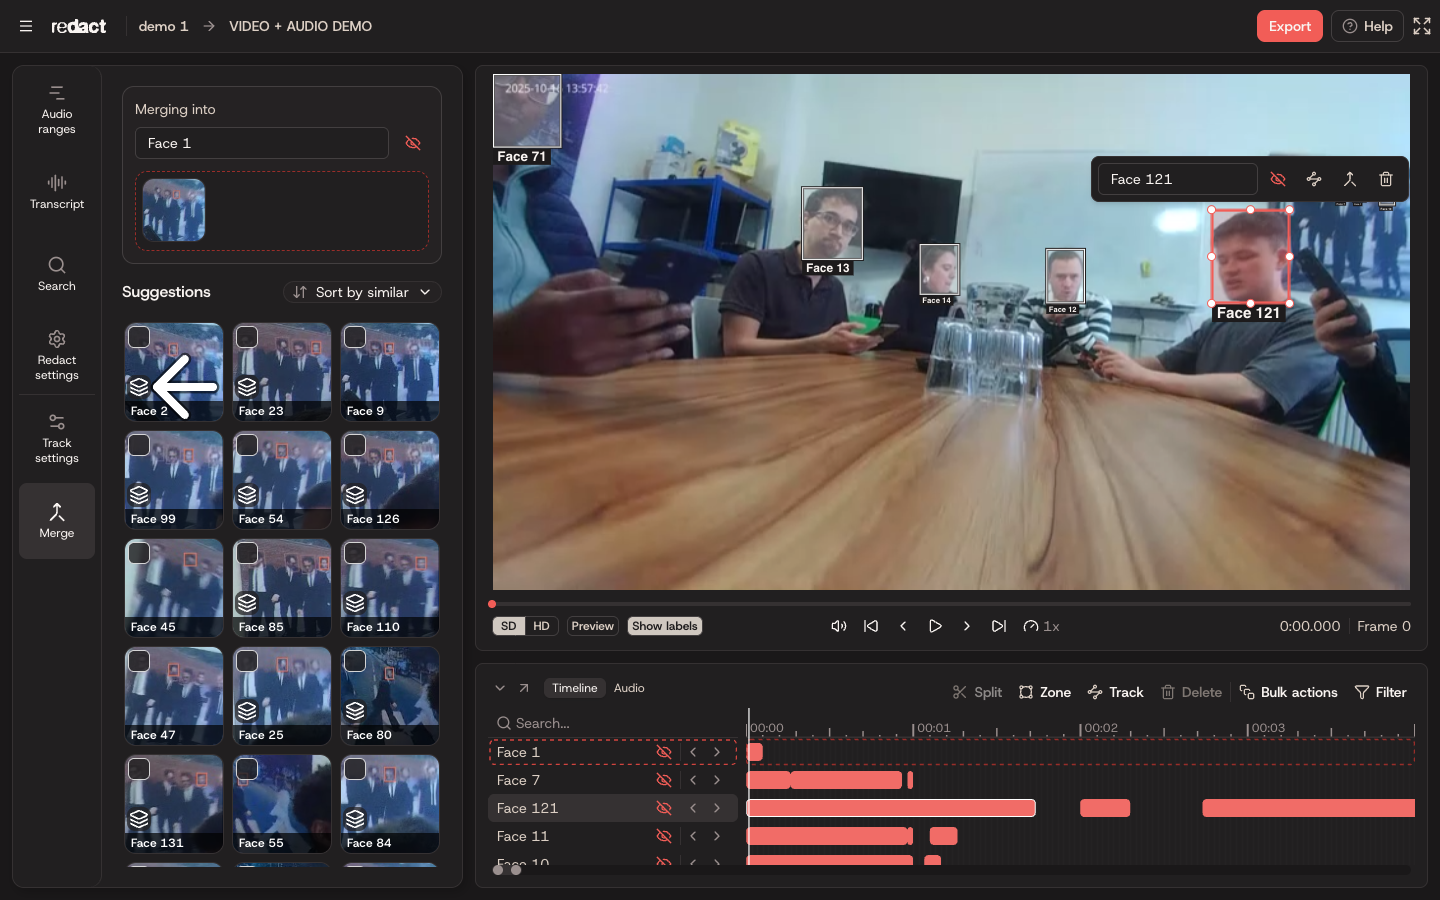This screenshot has height=900, width=1440.
Task: Toggle Show labels button
Action: pos(665,626)
